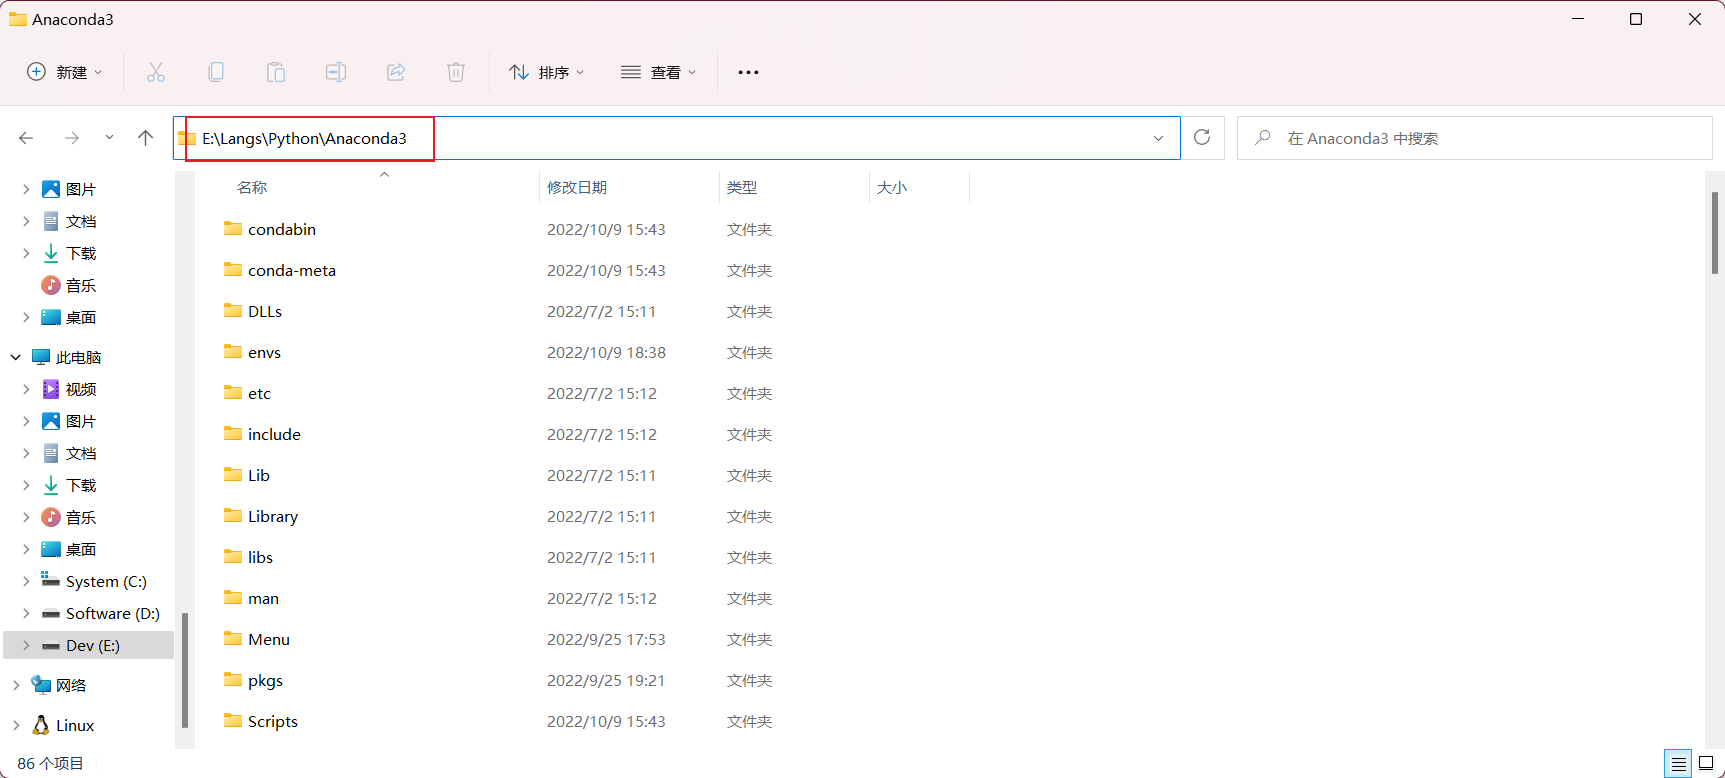
Task: Select System (C:) drive
Action: pos(106,581)
